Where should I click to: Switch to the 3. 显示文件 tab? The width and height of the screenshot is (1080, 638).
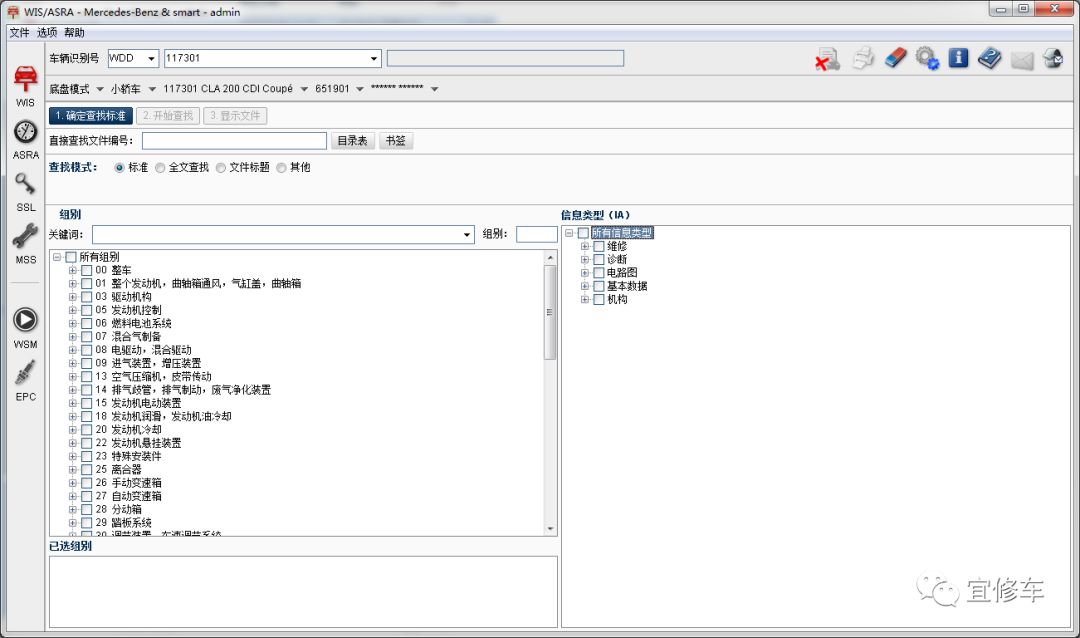[235, 116]
